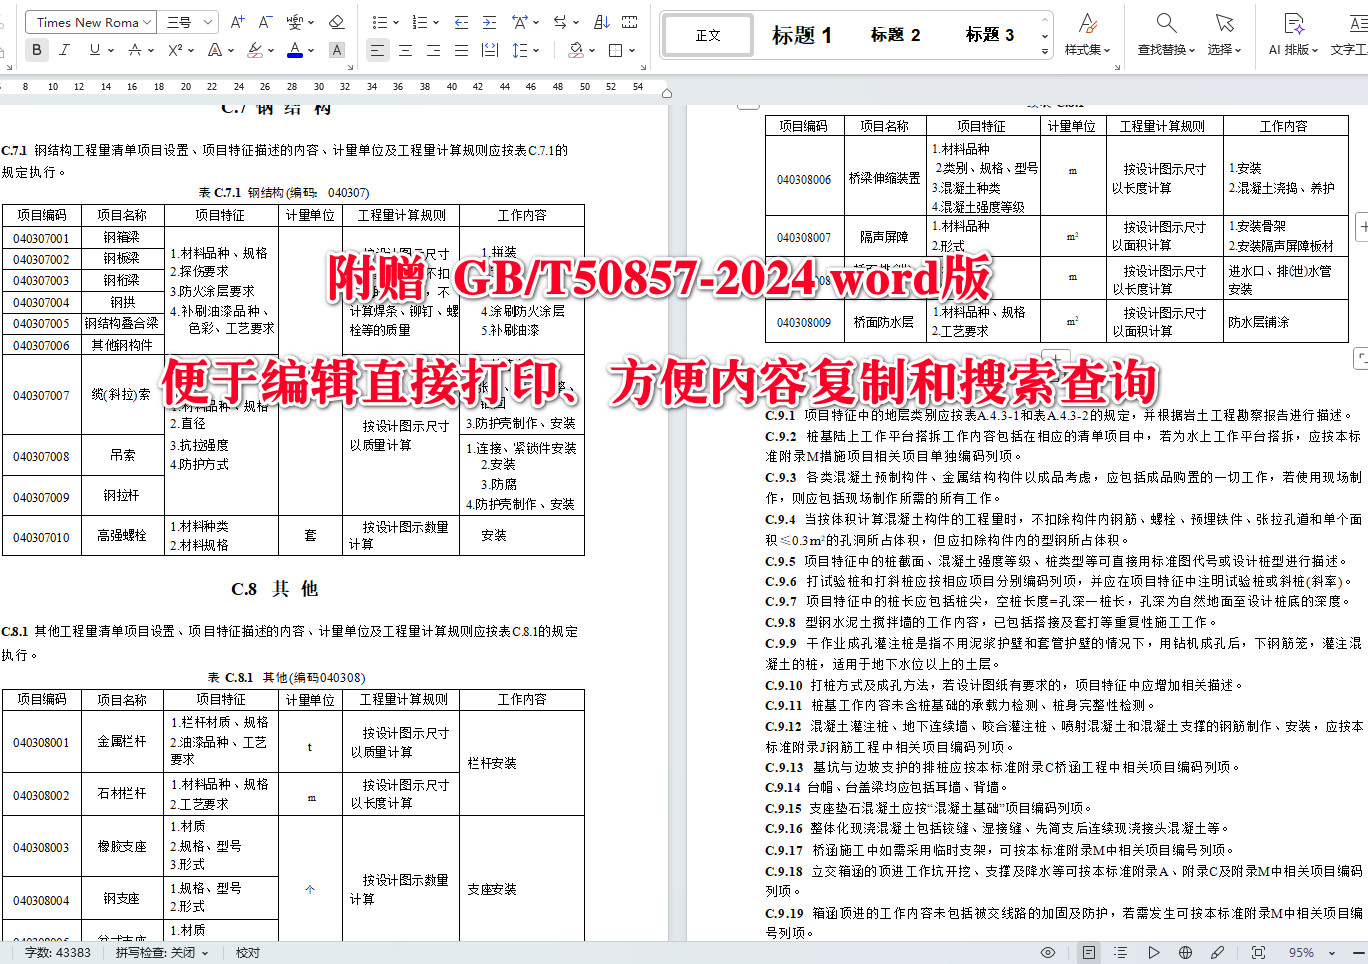Toggle bold formatting

point(37,50)
